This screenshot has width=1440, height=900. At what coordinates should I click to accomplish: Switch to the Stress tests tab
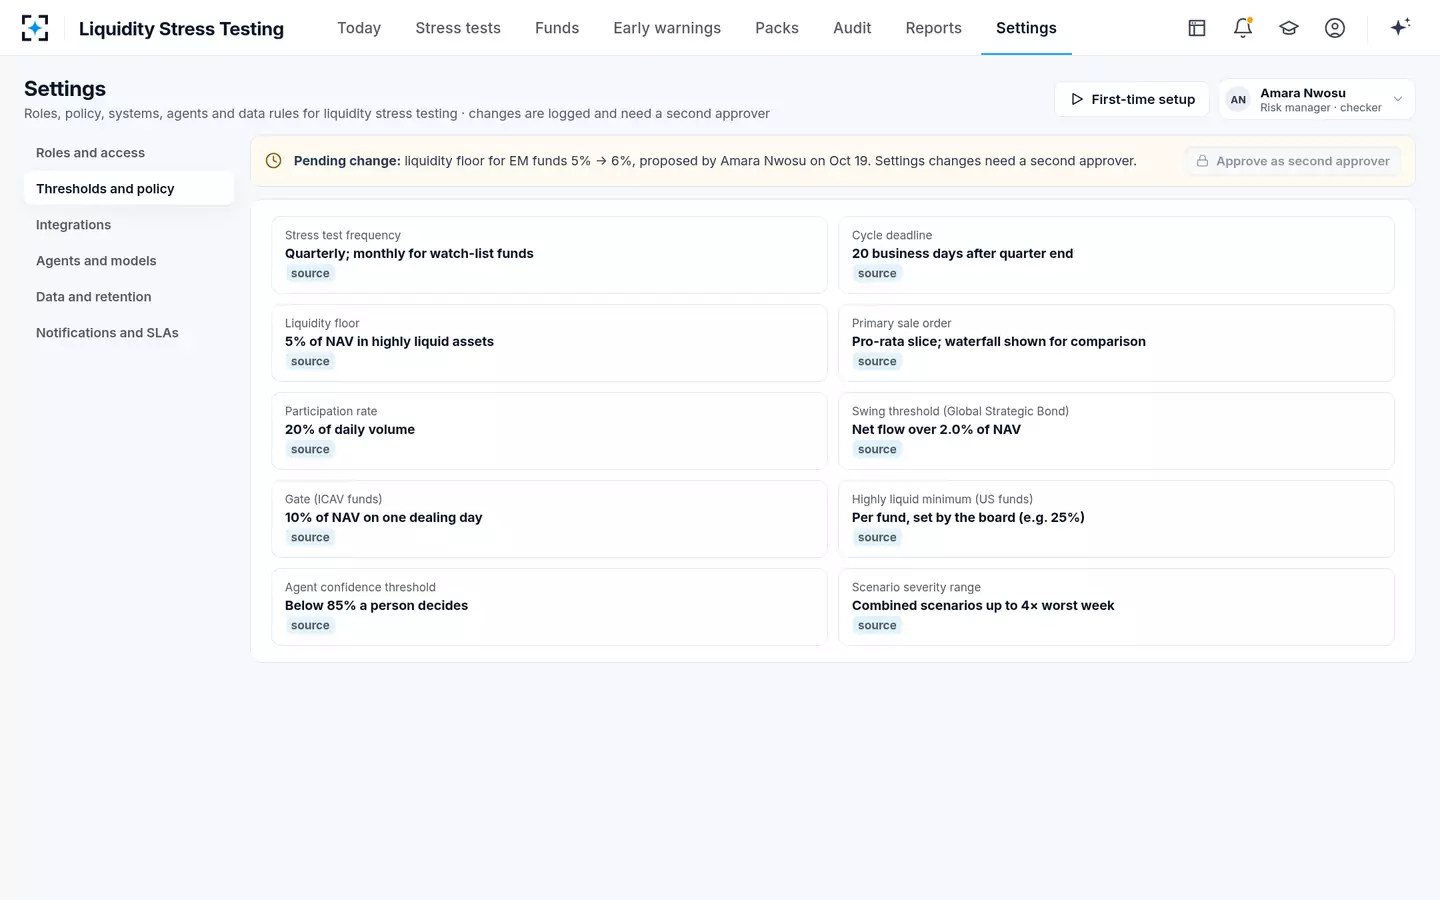click(458, 28)
